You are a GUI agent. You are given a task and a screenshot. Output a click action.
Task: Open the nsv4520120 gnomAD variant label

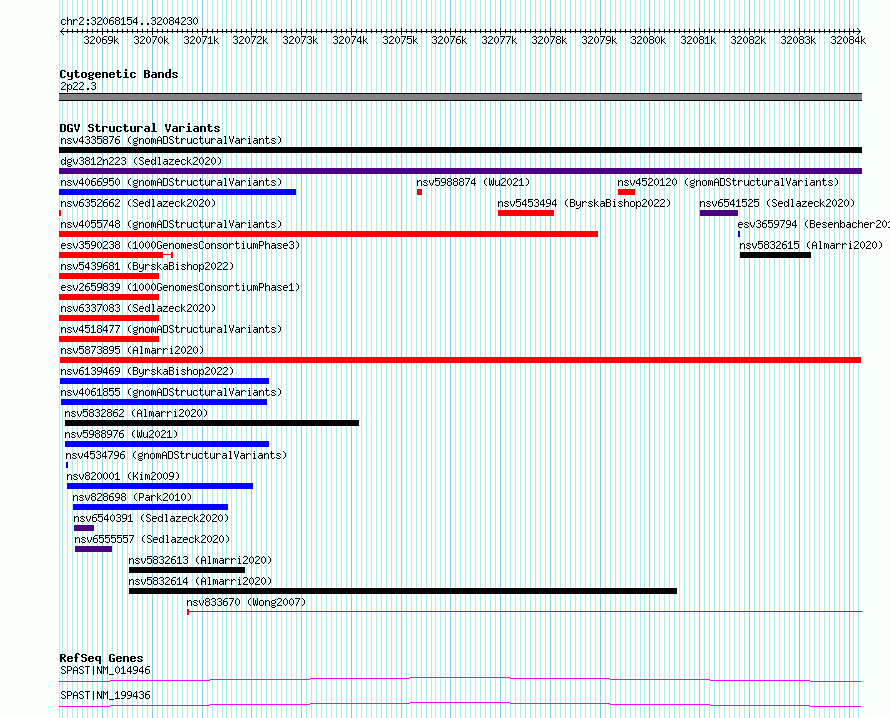(728, 182)
